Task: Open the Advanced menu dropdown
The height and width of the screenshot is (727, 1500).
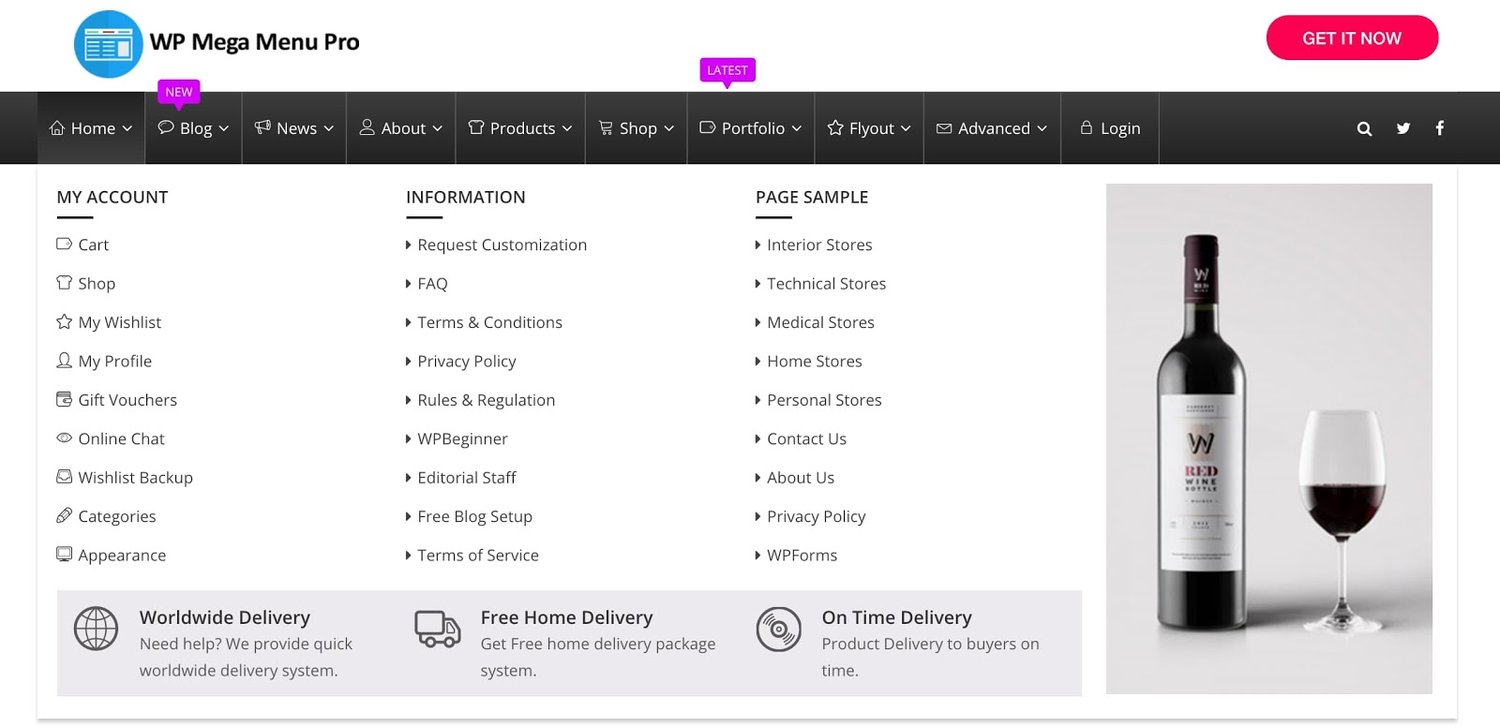Action: 992,128
